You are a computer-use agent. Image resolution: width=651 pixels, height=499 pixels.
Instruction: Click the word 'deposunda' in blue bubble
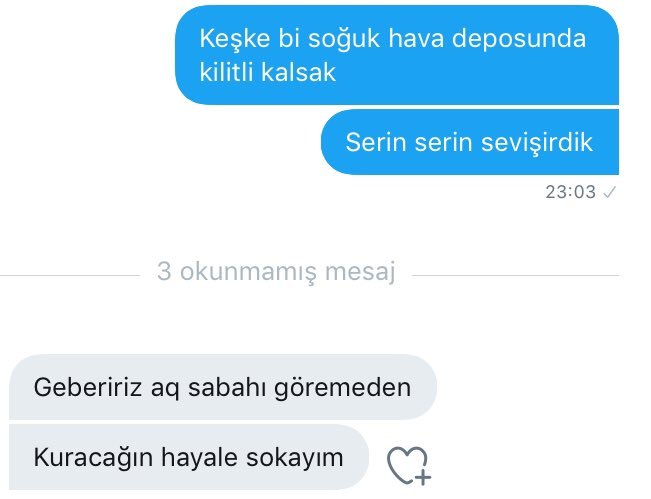click(519, 39)
